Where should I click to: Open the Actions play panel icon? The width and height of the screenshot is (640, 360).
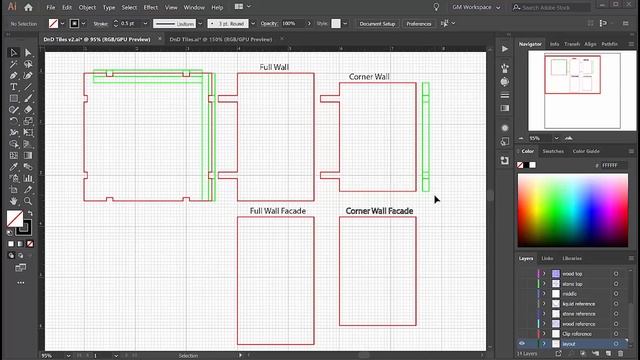[505, 49]
